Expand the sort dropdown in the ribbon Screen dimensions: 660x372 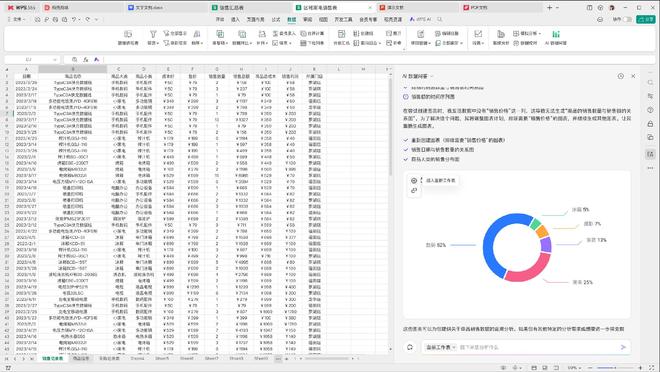tap(197, 43)
